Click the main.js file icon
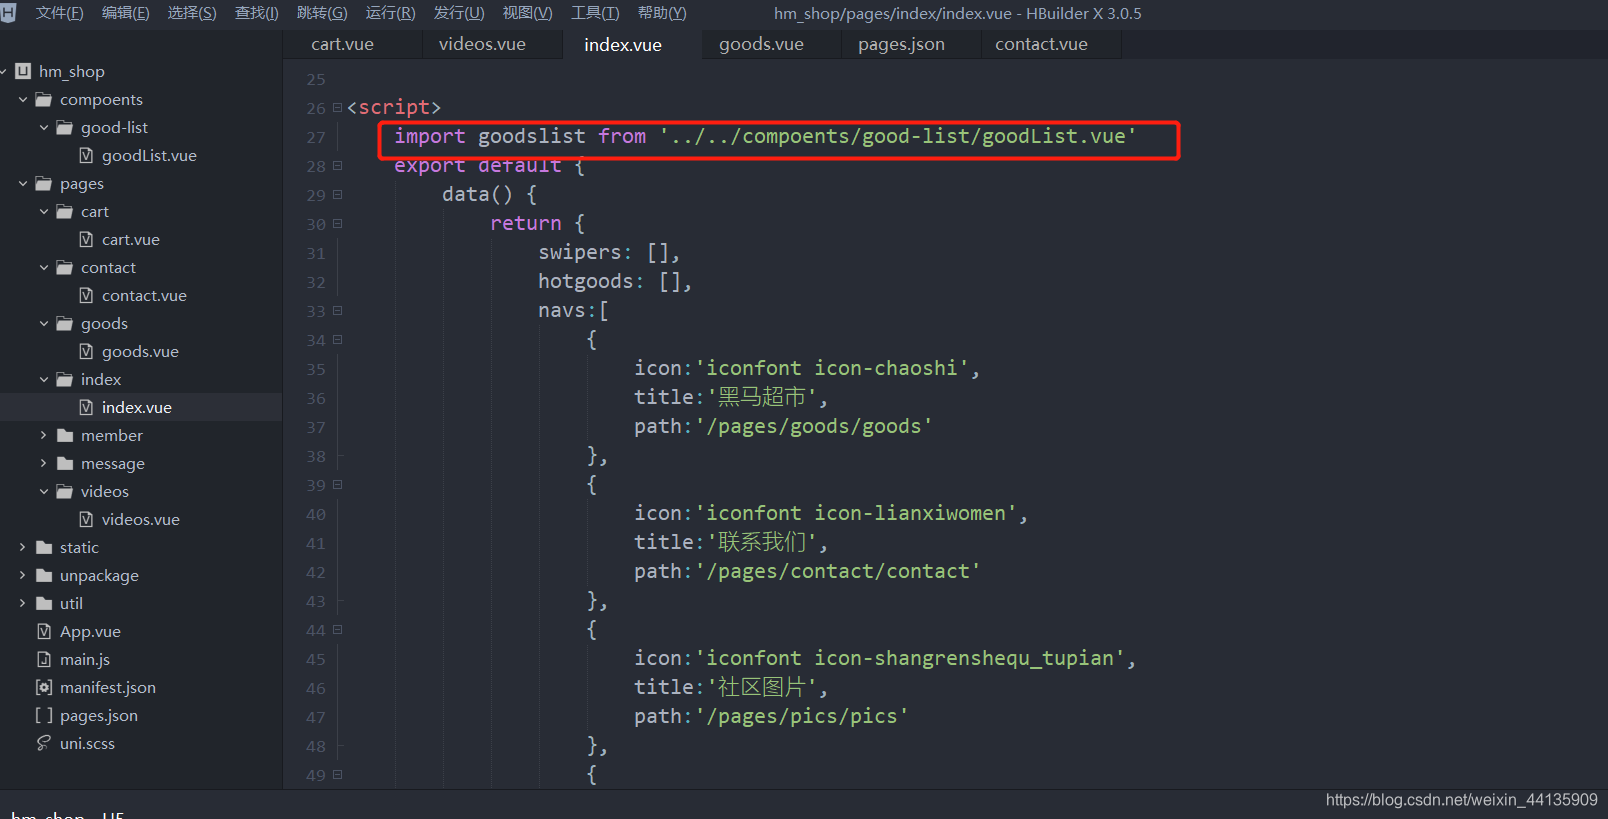Screen dimensions: 1608x819 tap(44, 659)
